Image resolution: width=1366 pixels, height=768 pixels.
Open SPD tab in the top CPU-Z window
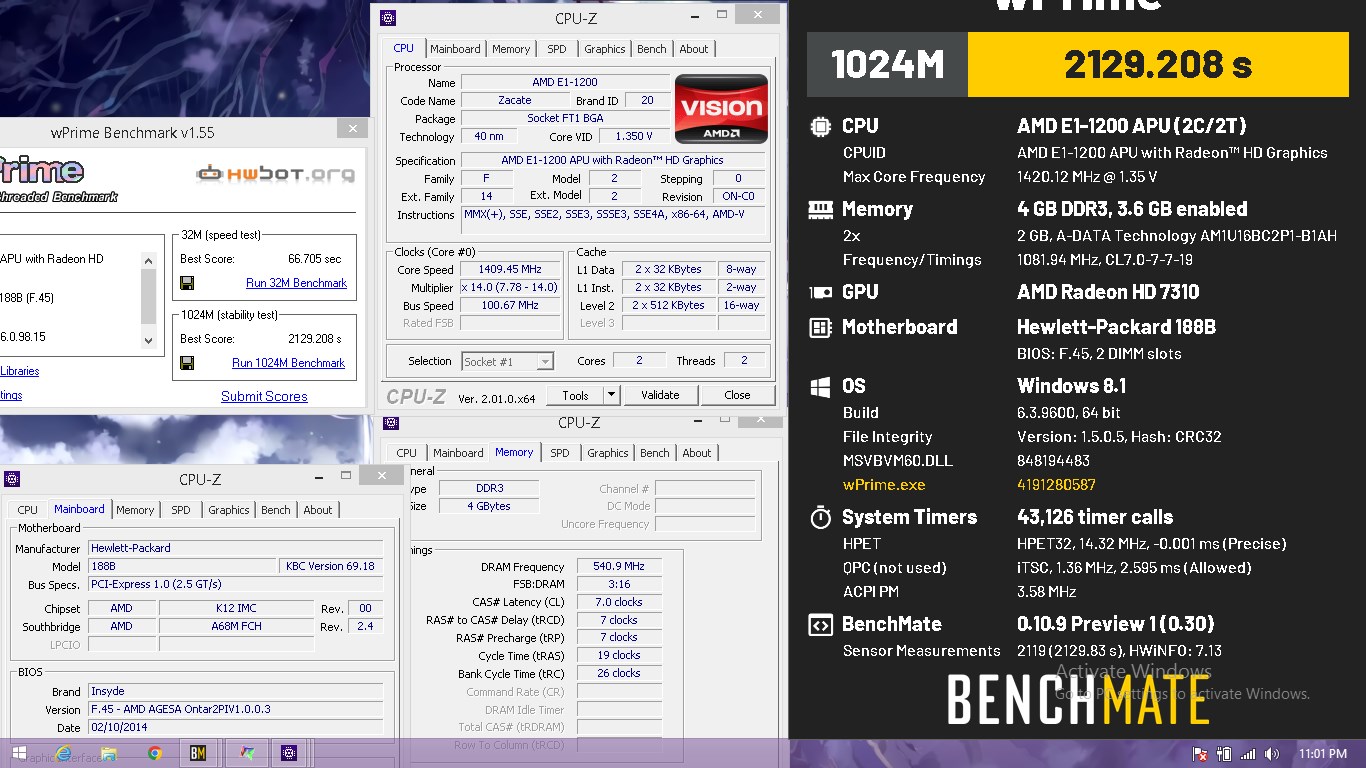(x=557, y=49)
